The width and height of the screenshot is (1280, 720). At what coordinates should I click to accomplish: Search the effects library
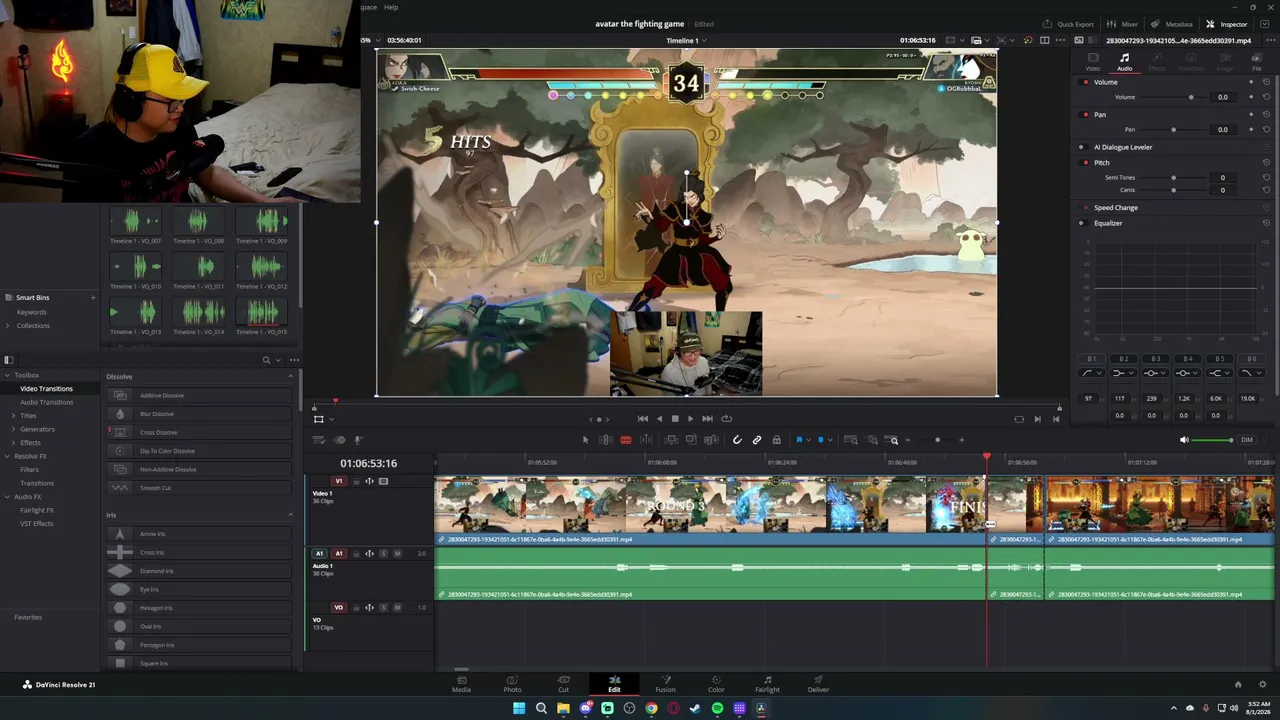[x=266, y=360]
